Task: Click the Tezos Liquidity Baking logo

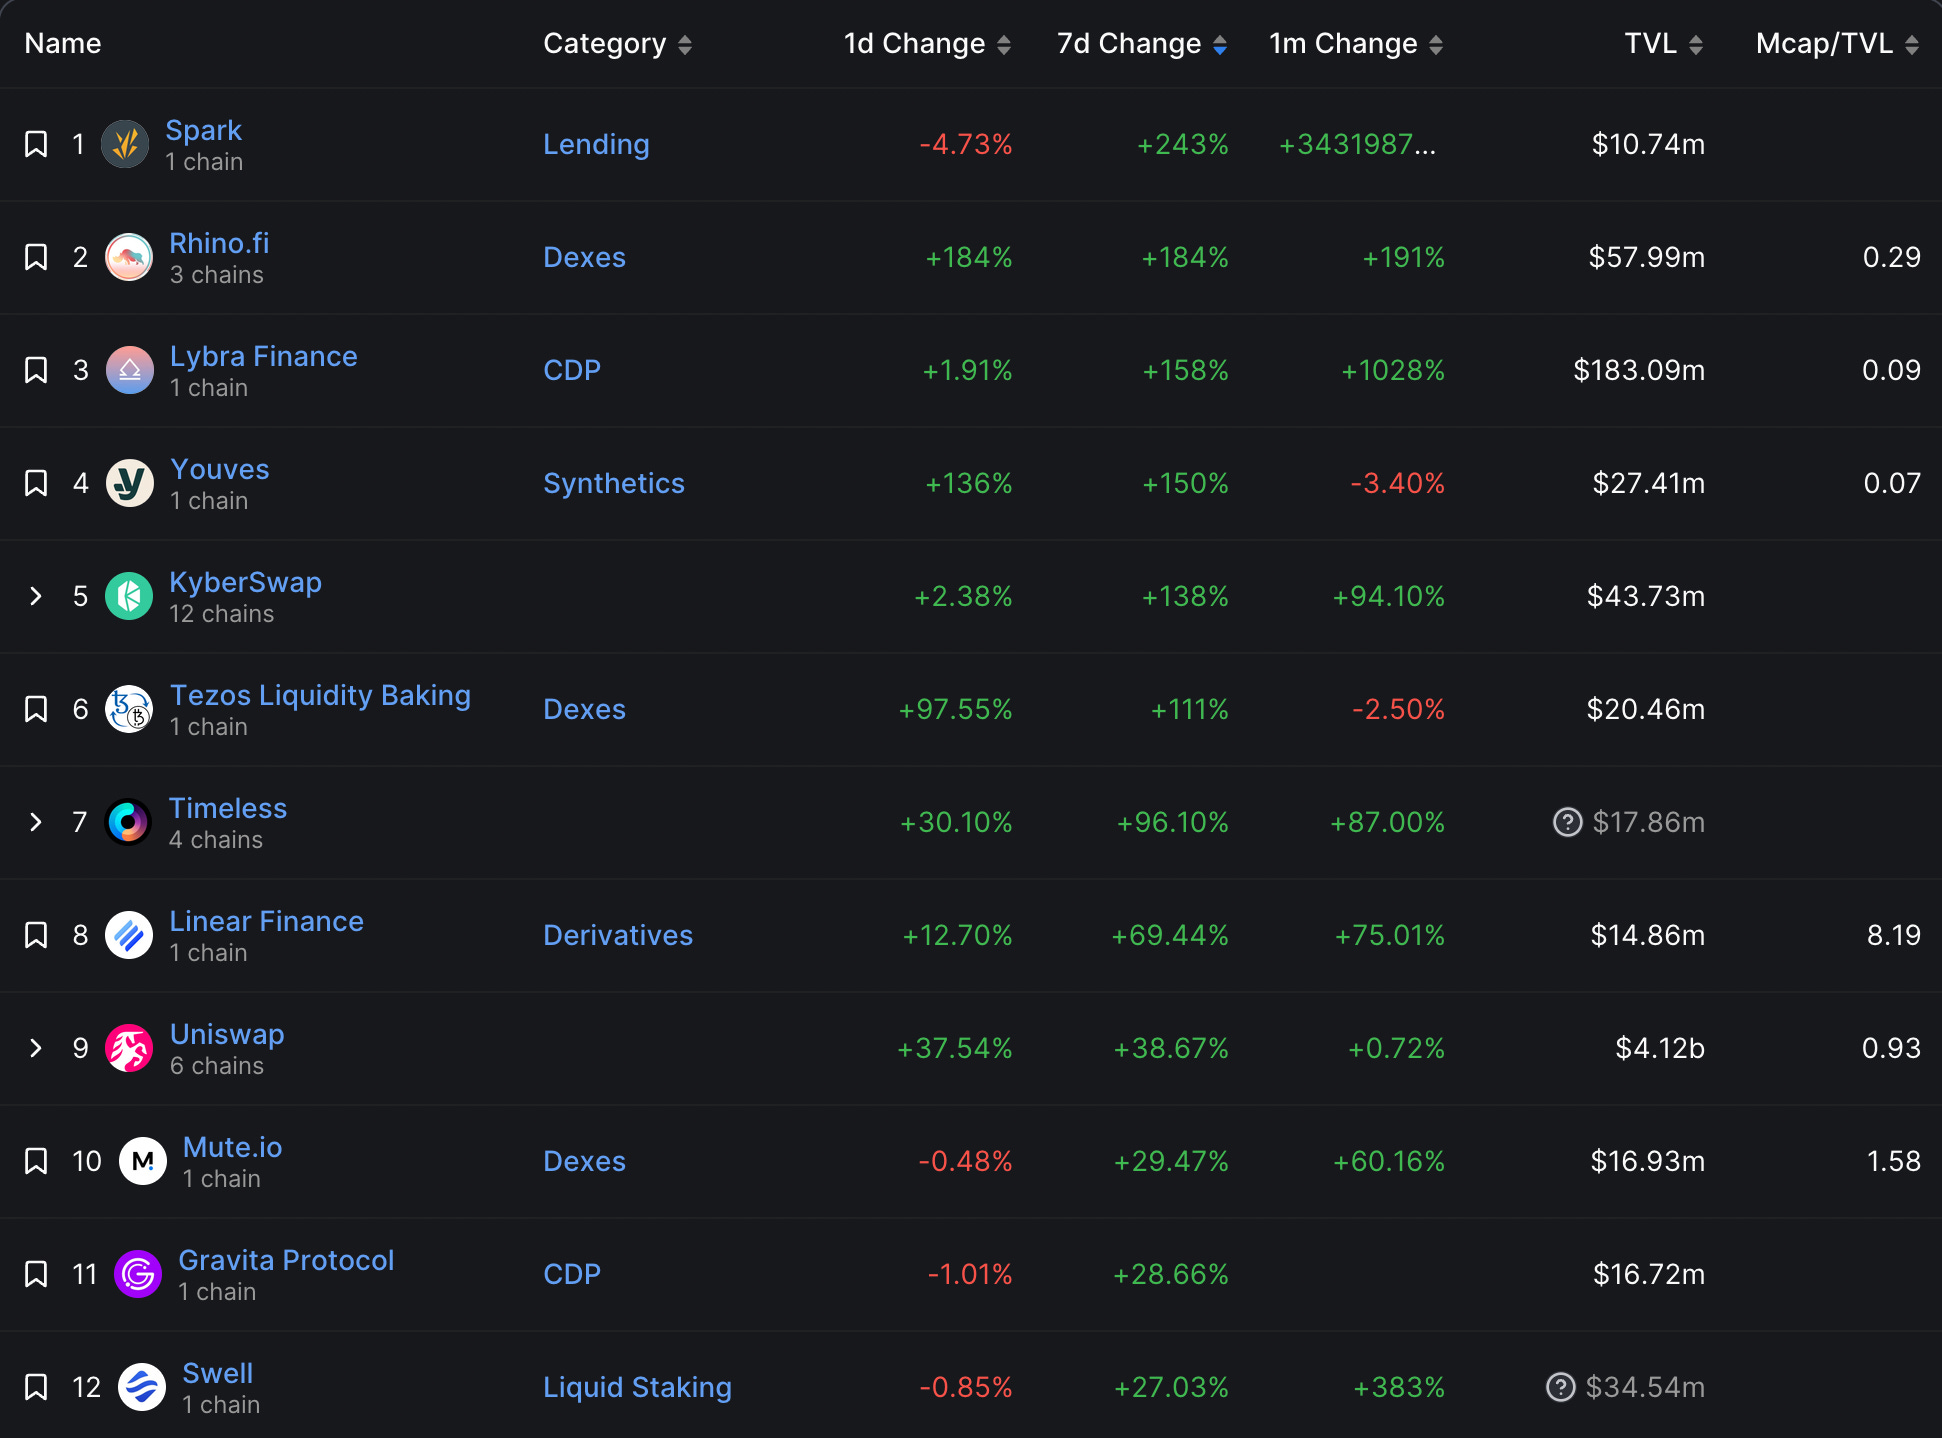Action: pyautogui.click(x=129, y=710)
